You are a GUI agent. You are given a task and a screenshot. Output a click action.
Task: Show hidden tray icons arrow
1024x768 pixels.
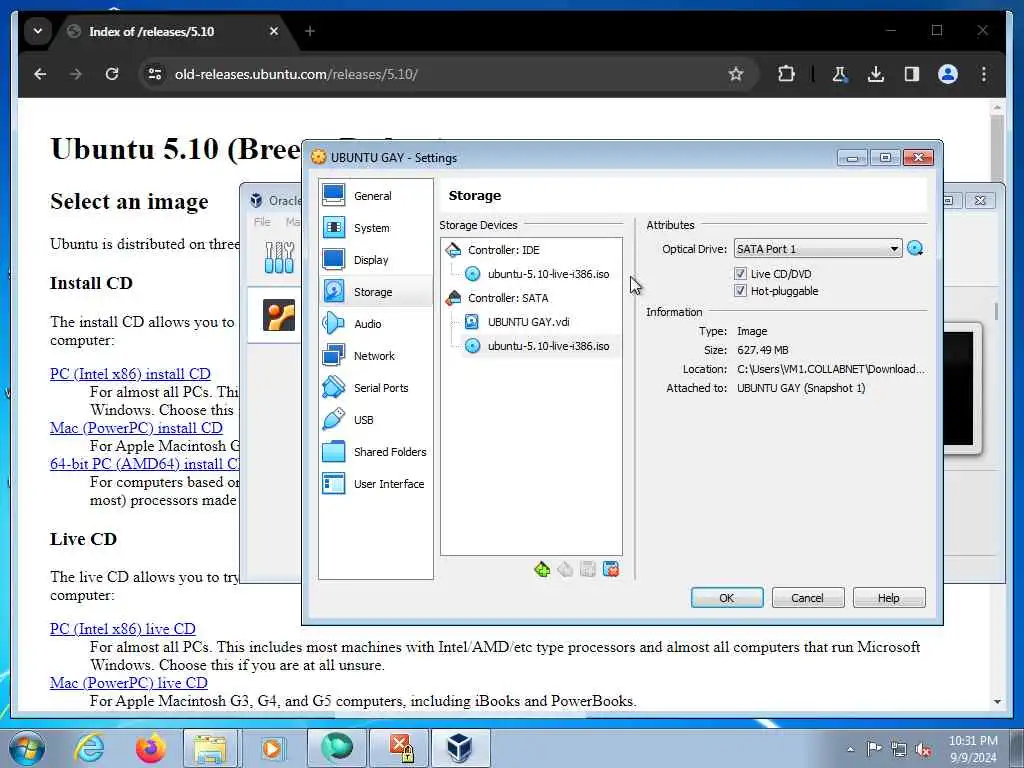[x=850, y=749]
